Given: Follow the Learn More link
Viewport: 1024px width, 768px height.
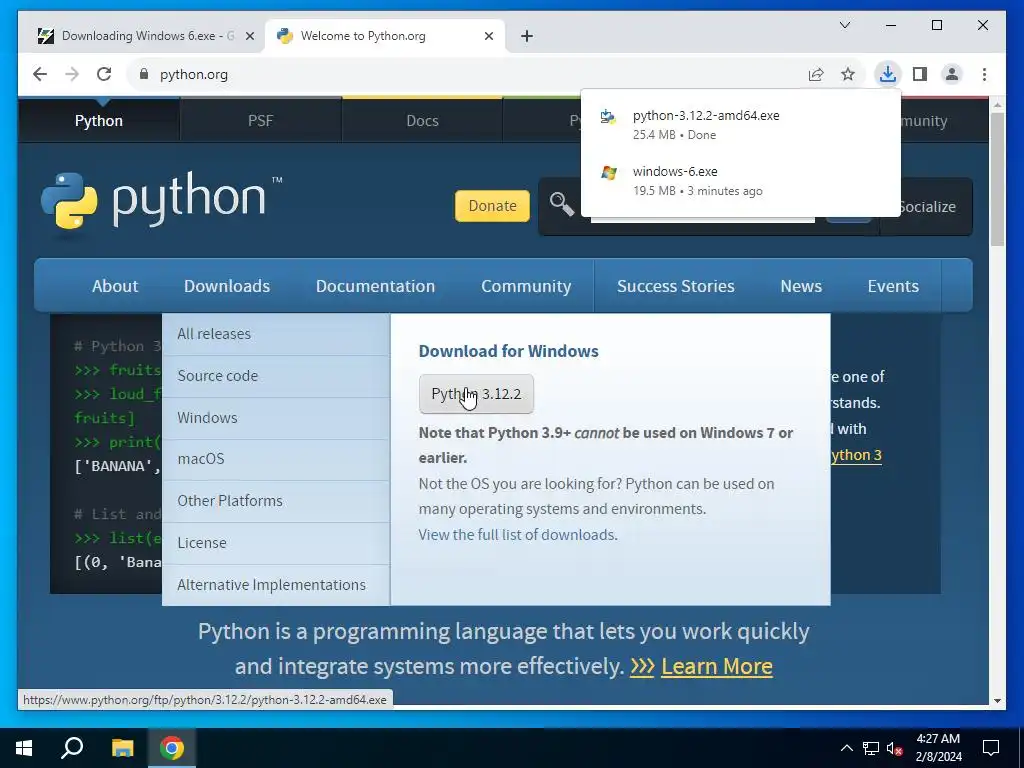Looking at the screenshot, I should pos(716,666).
